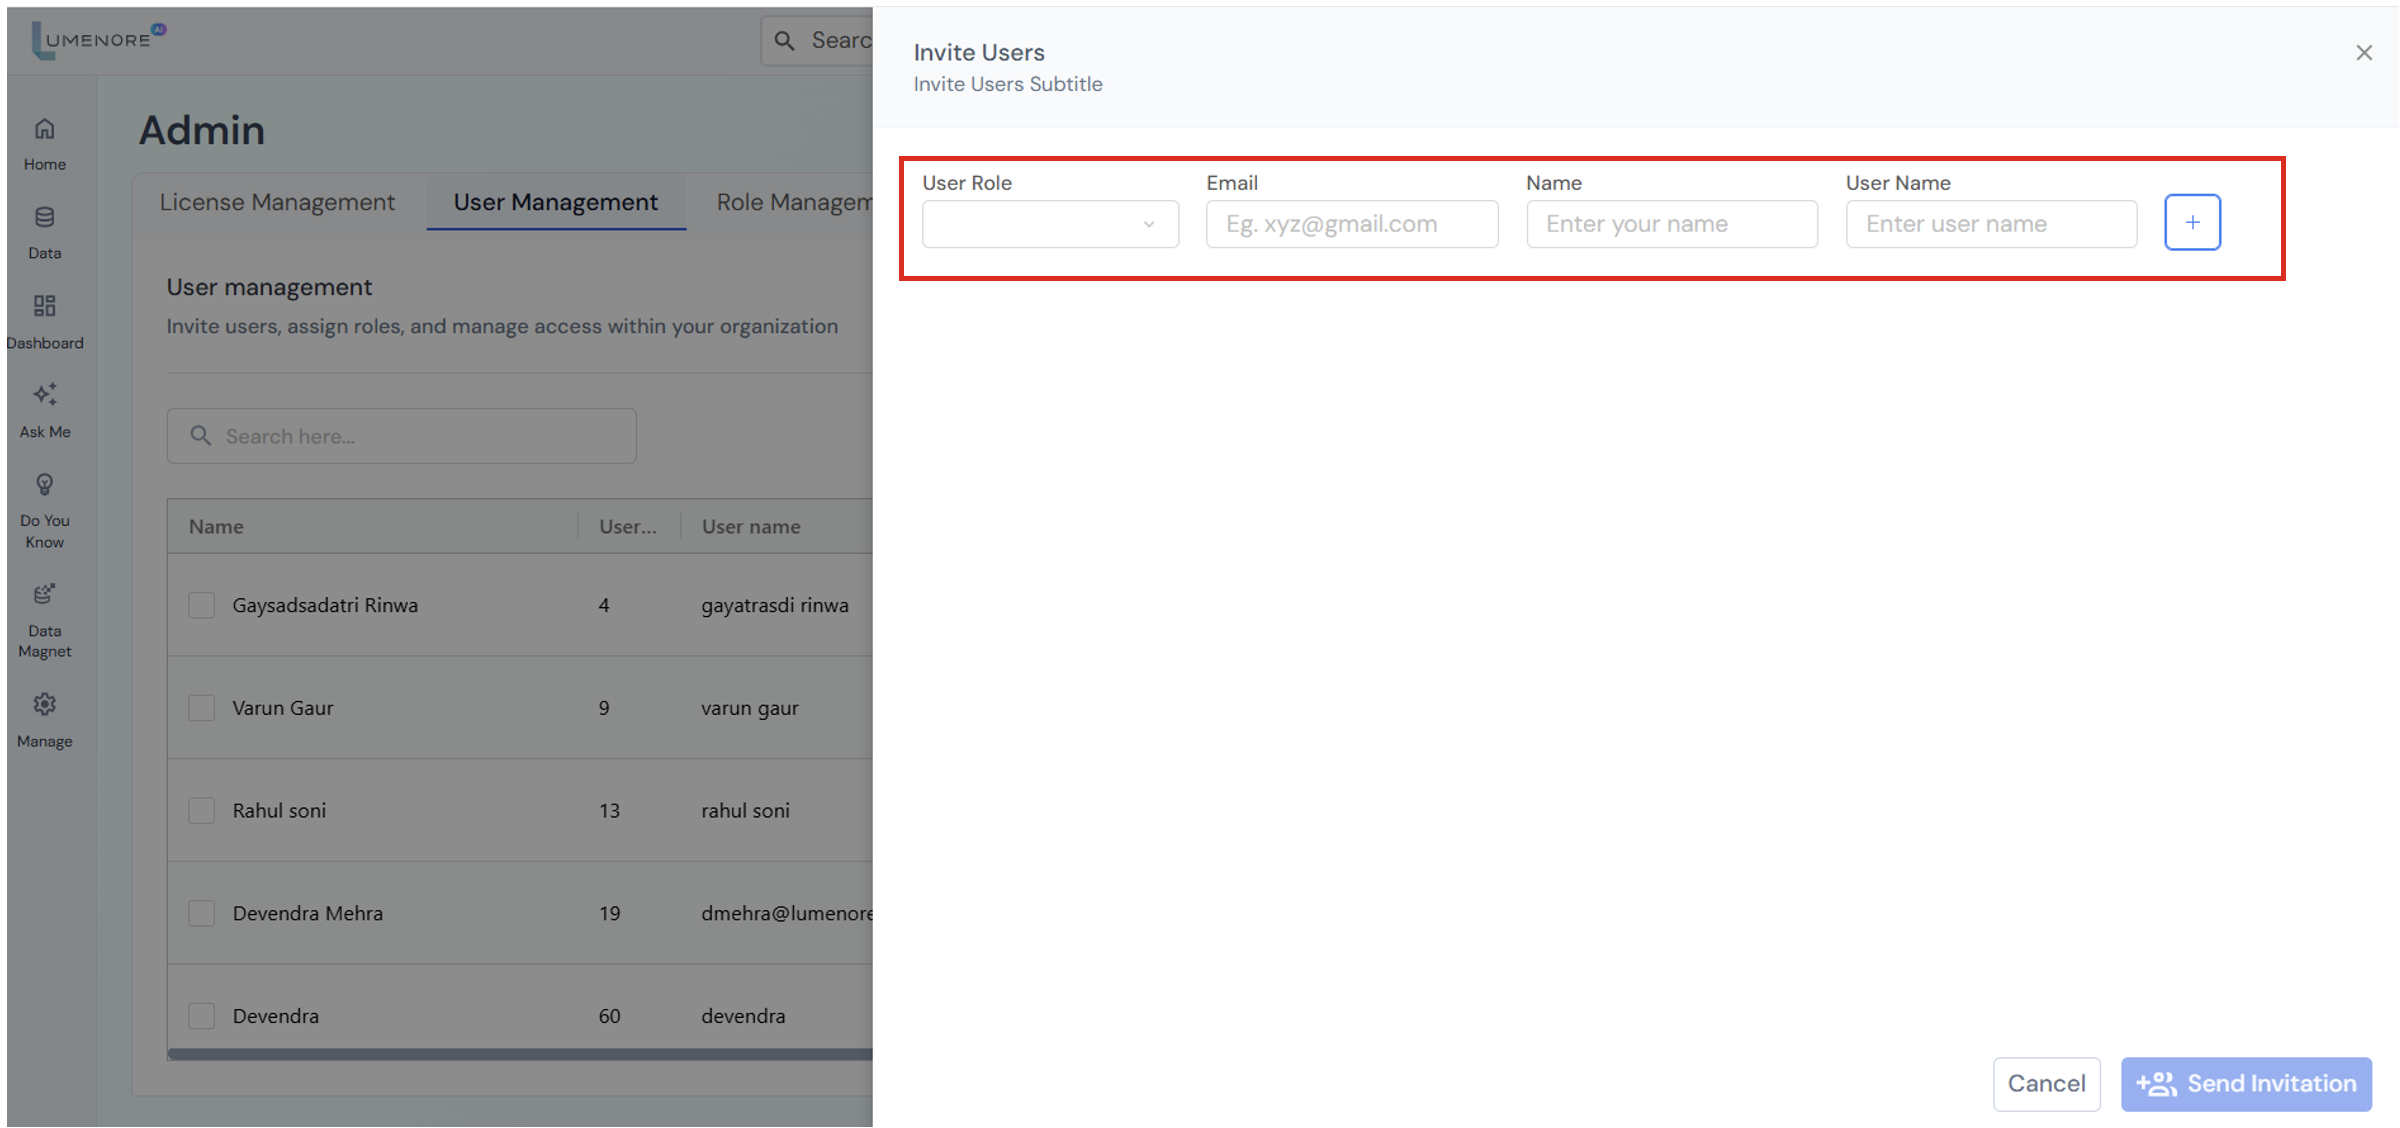Switch to License Management tab

277,202
